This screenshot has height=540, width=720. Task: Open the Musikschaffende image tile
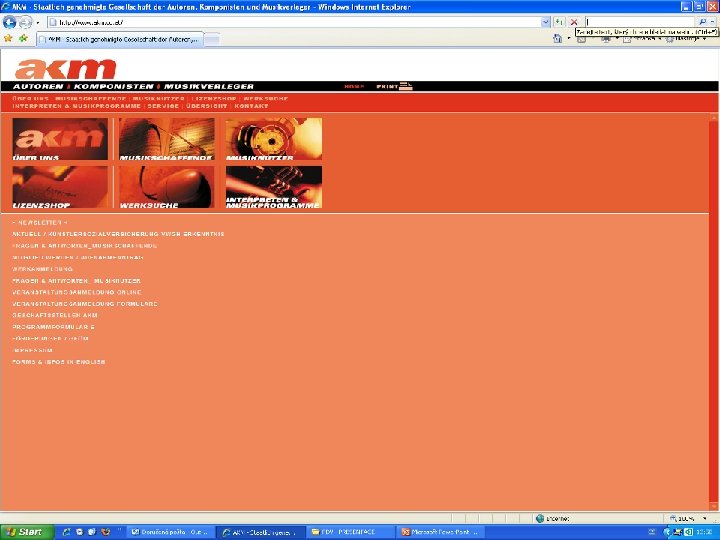(x=167, y=139)
